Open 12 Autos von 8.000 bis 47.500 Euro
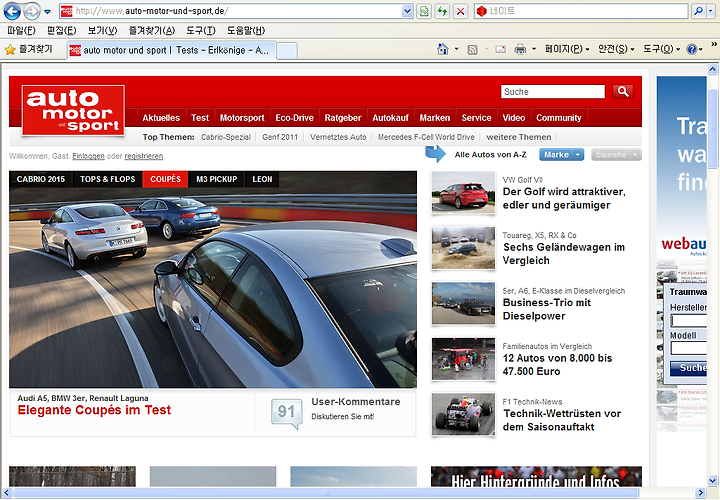This screenshot has height=500, width=720. click(557, 365)
